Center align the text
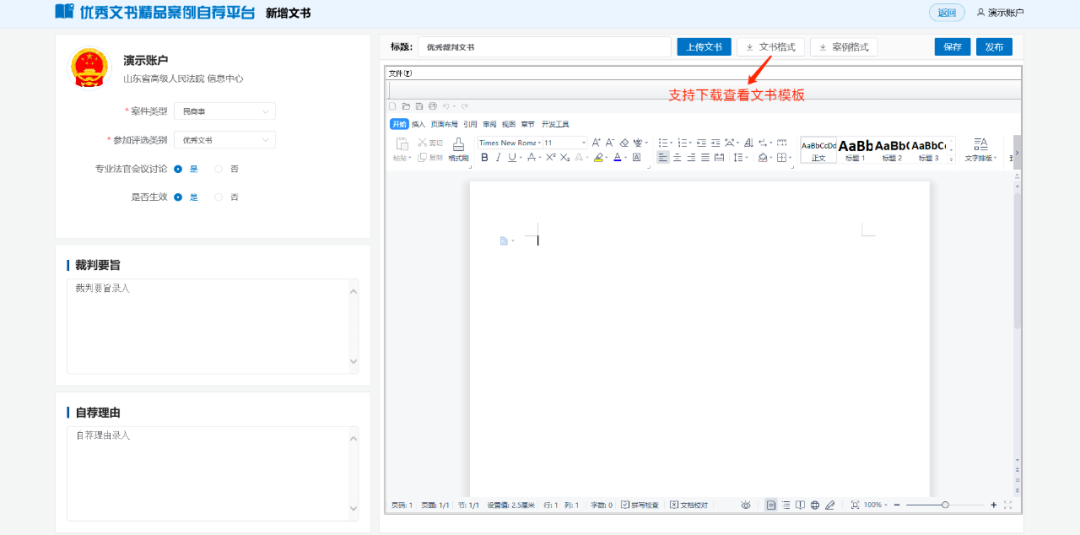 [x=677, y=157]
